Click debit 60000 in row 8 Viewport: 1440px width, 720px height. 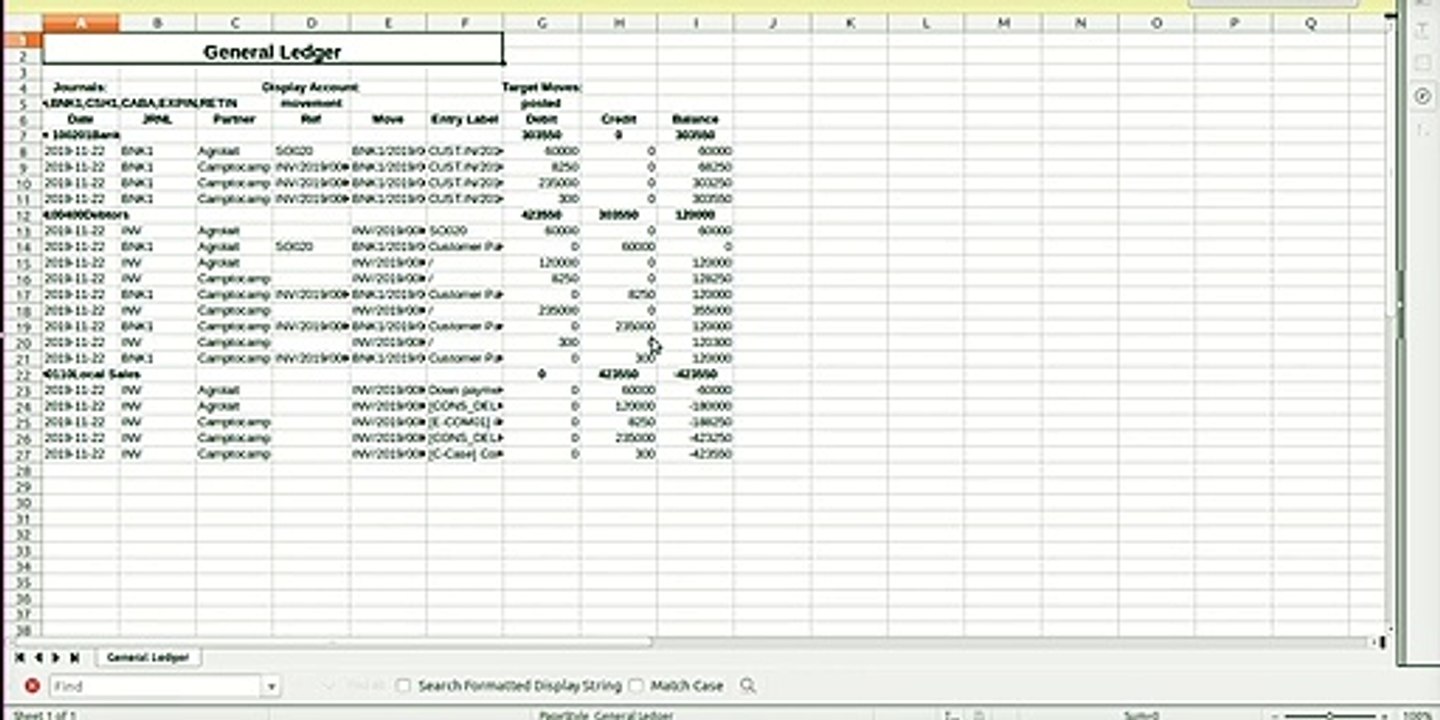(x=542, y=151)
